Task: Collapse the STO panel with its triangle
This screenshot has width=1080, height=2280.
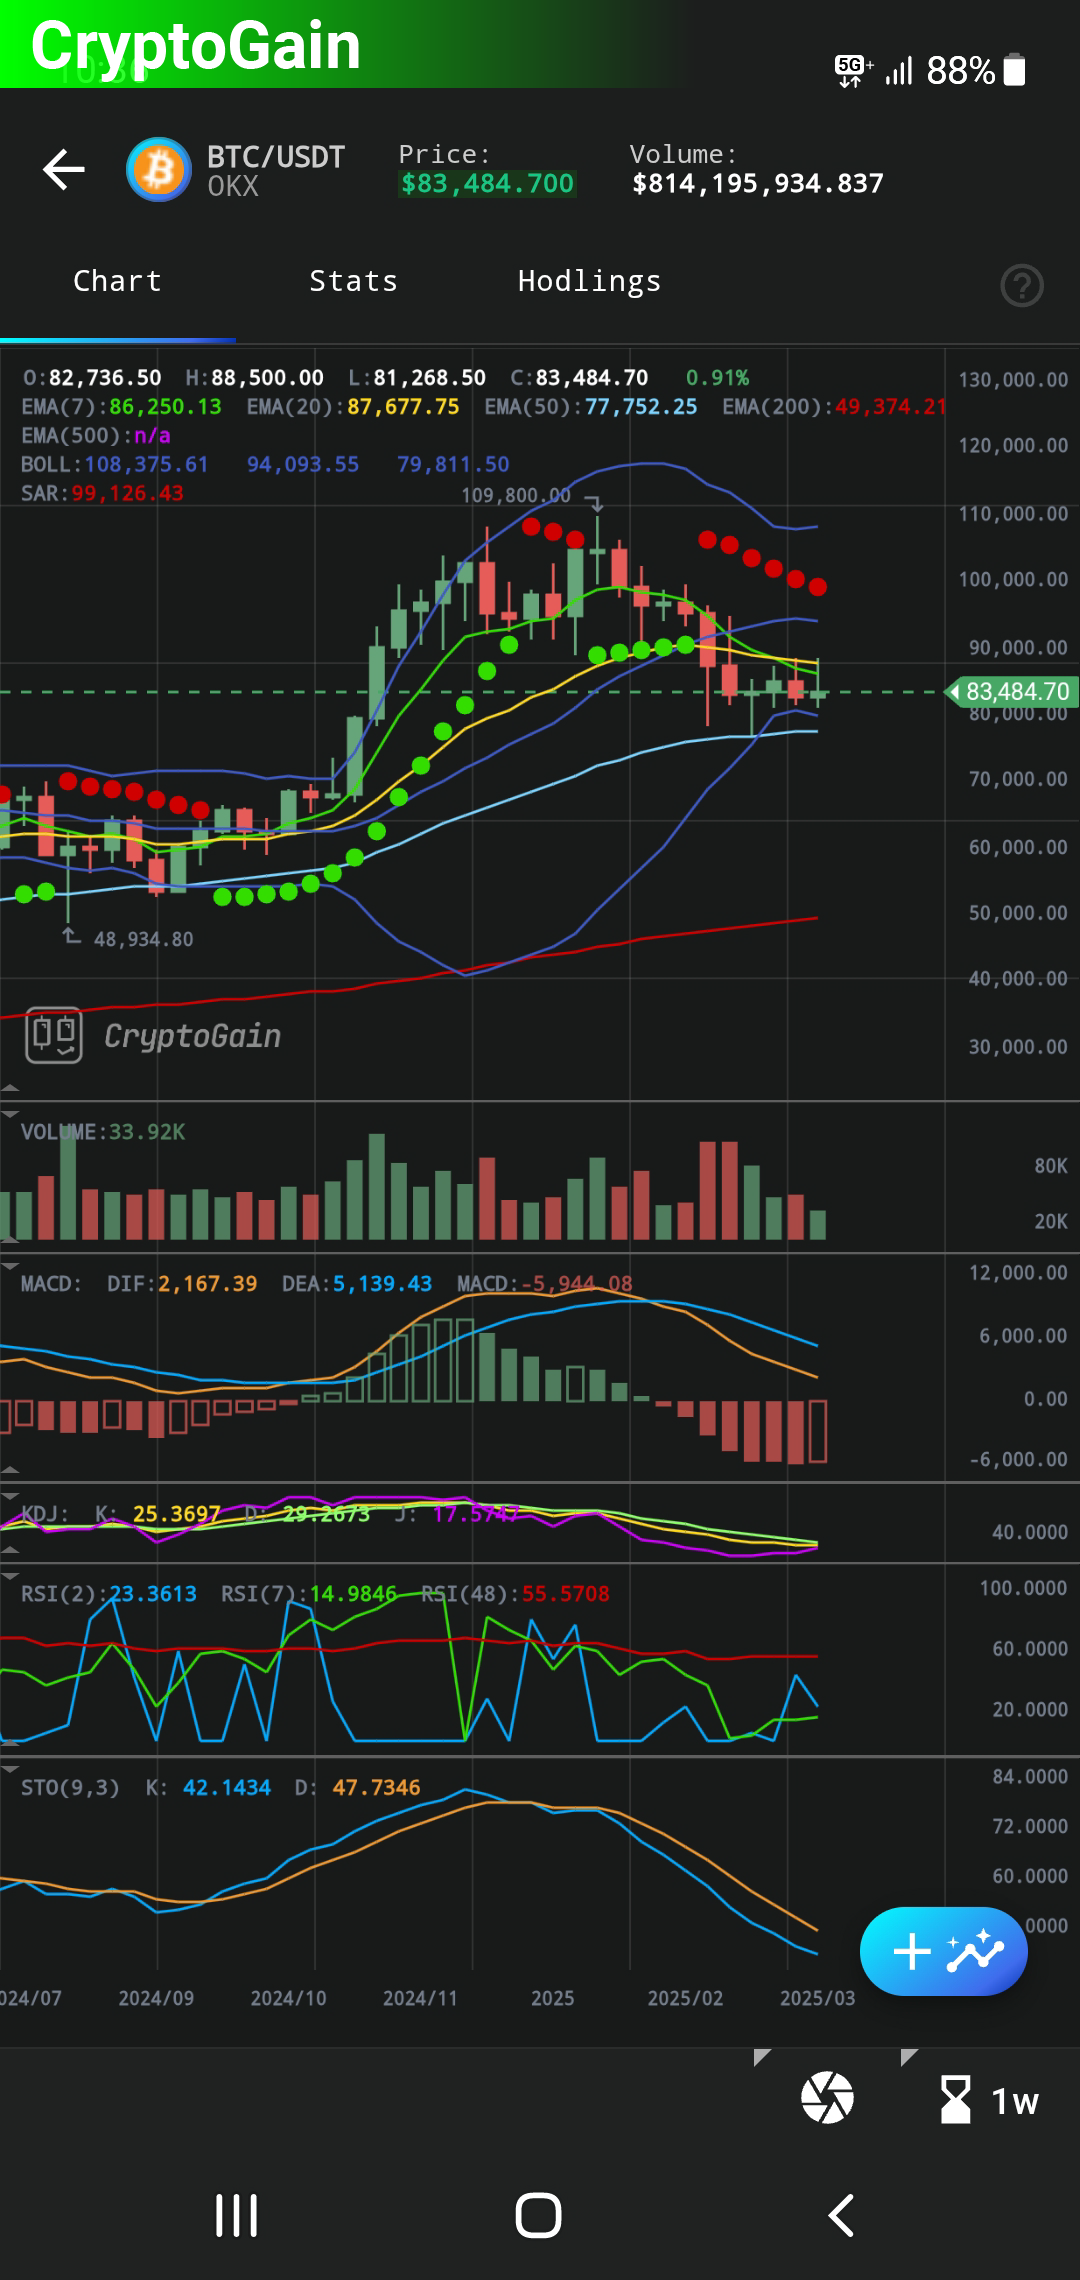Action: (9, 1769)
